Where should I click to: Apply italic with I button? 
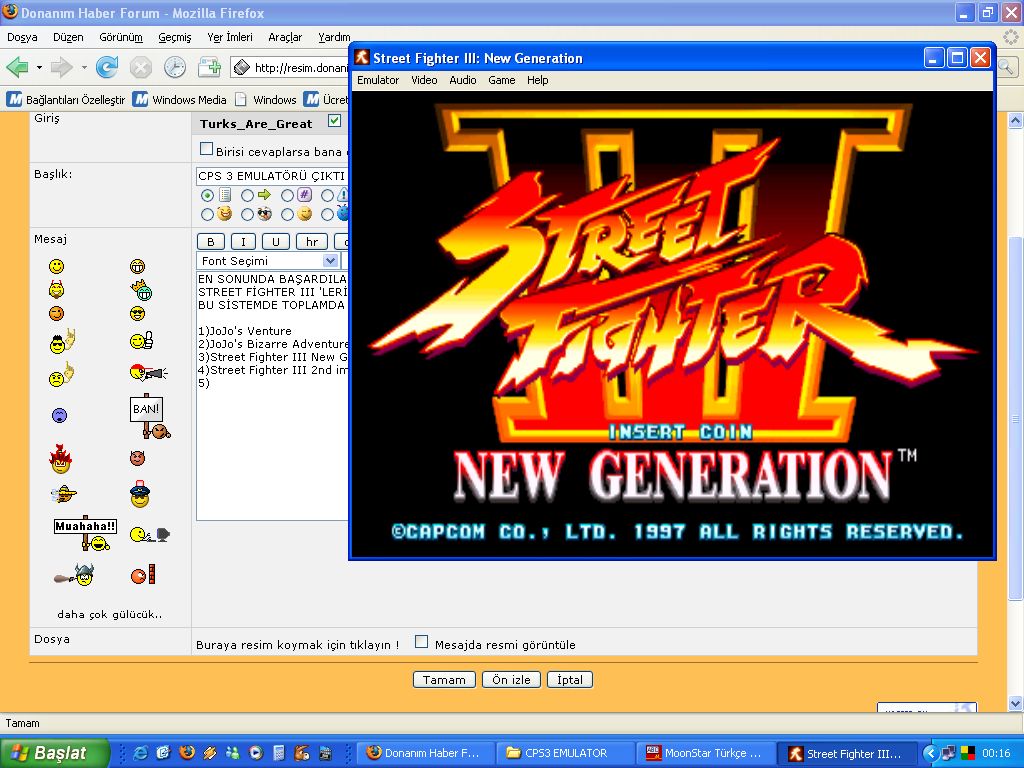tap(243, 242)
